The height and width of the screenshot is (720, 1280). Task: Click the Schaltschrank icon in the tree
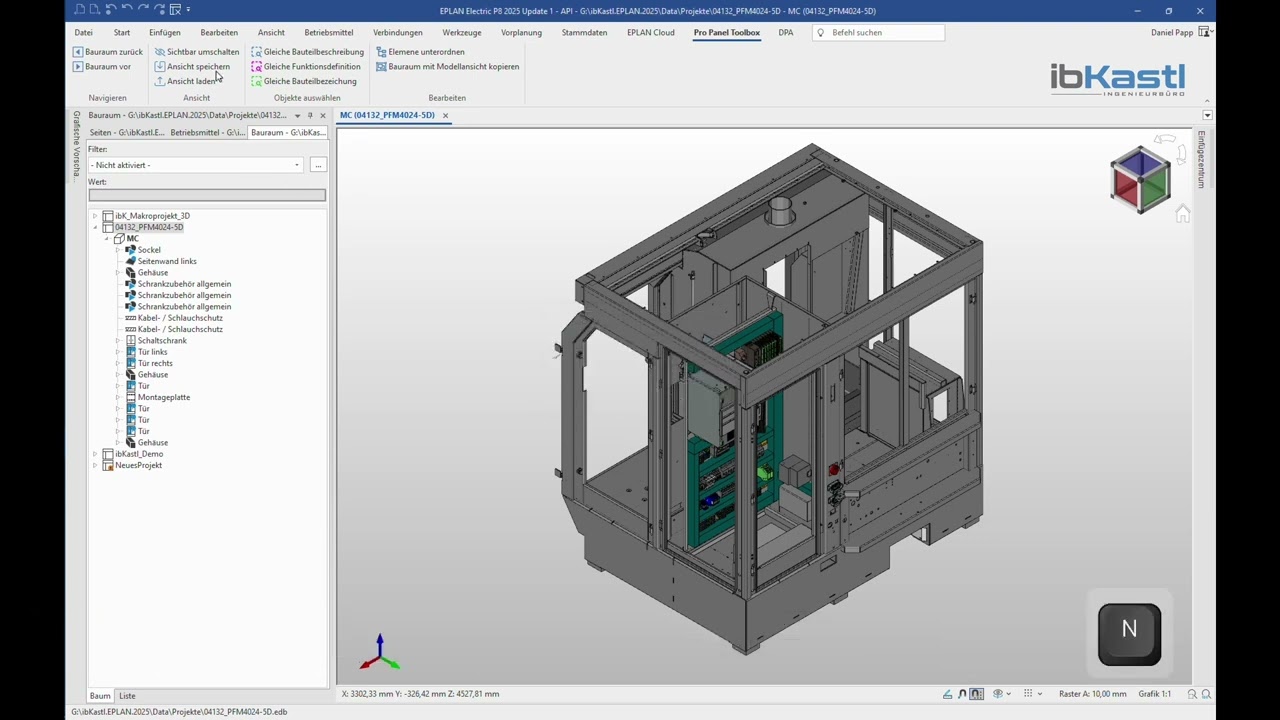pyautogui.click(x=130, y=341)
